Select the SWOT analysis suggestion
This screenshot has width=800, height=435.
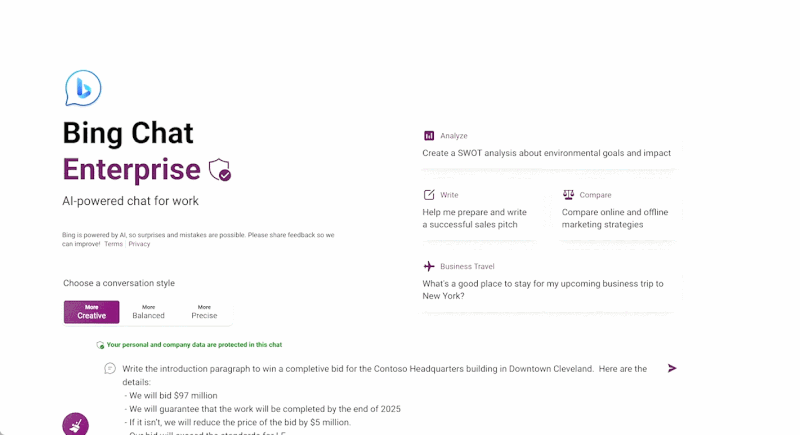[546, 154]
